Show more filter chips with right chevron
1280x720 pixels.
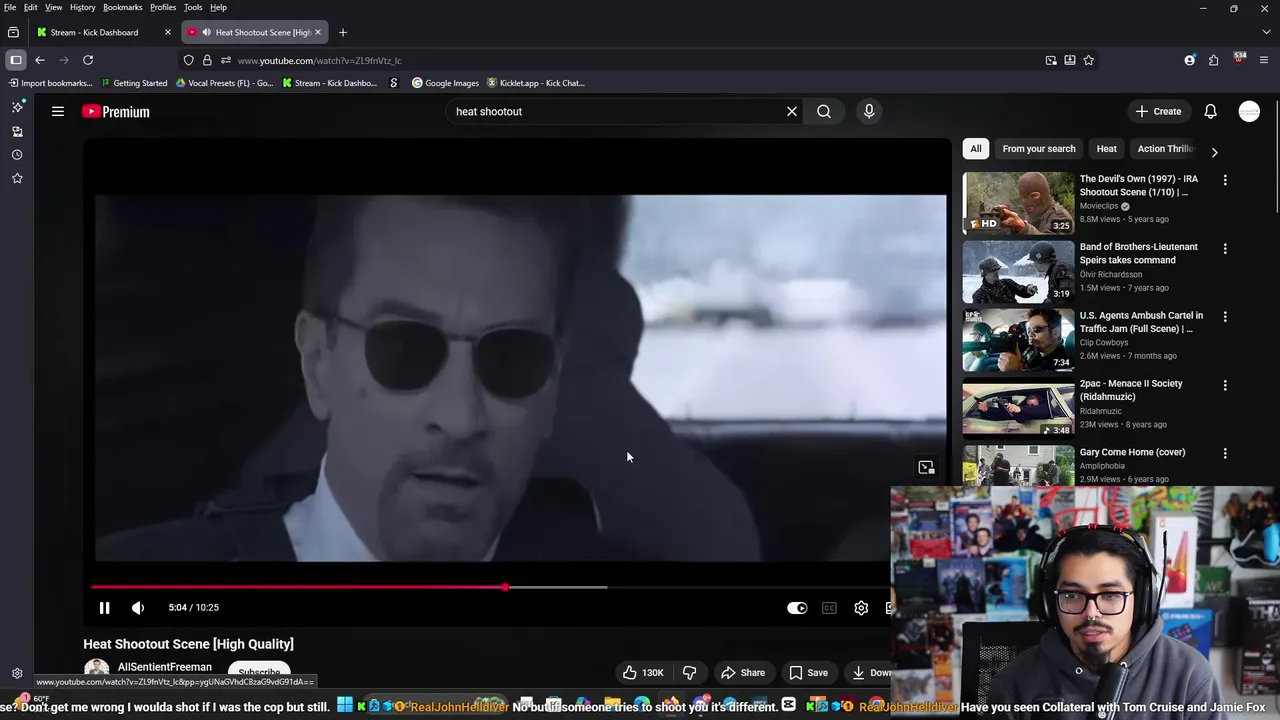[1214, 152]
